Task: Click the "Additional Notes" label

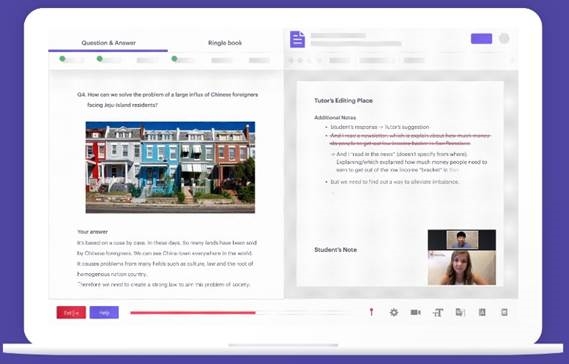Action: (335, 118)
